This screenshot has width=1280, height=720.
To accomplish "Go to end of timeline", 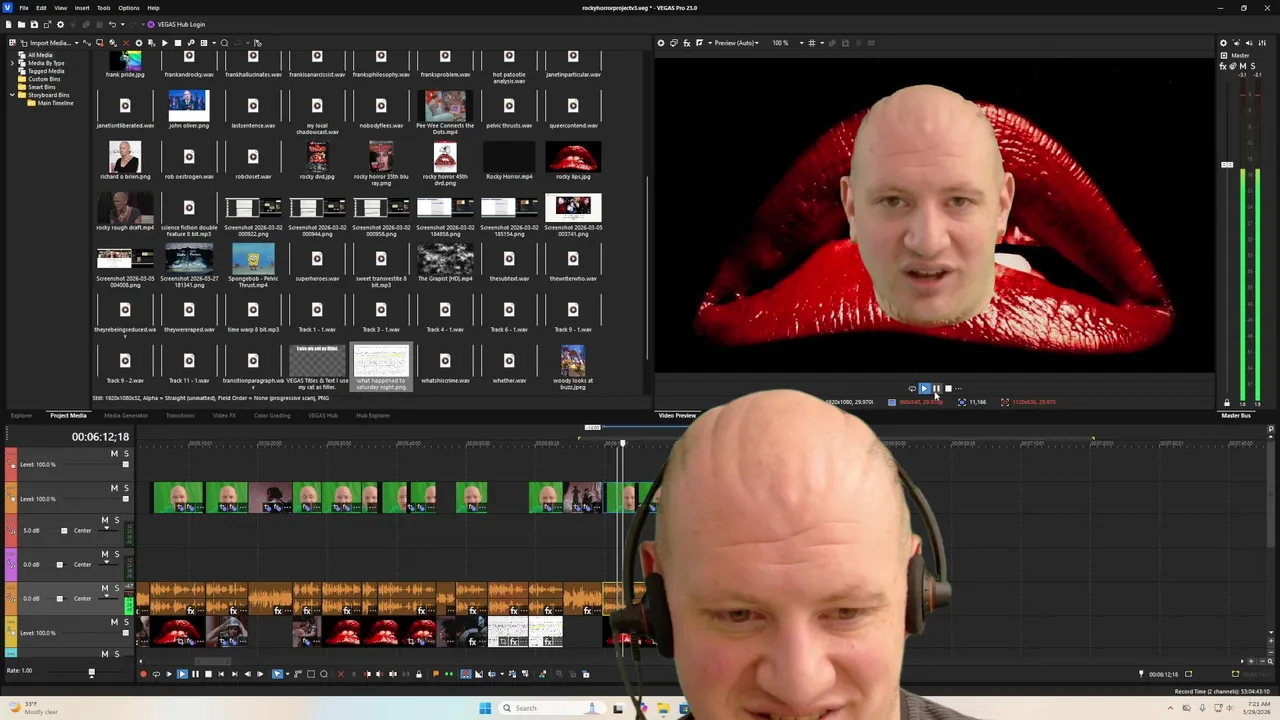I will tap(235, 674).
